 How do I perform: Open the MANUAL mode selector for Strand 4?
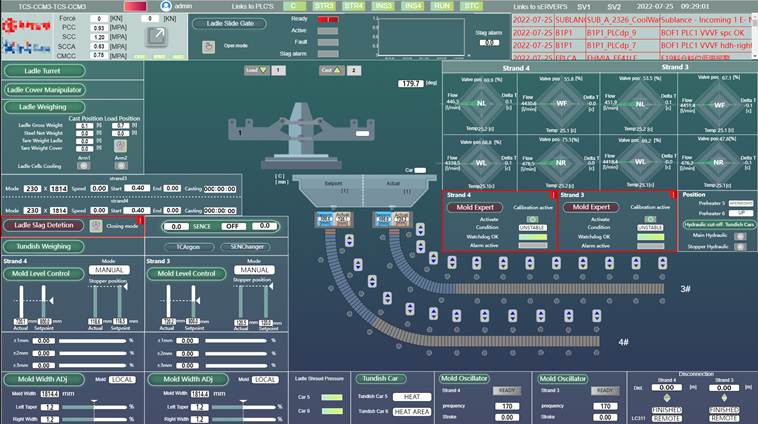tap(109, 270)
